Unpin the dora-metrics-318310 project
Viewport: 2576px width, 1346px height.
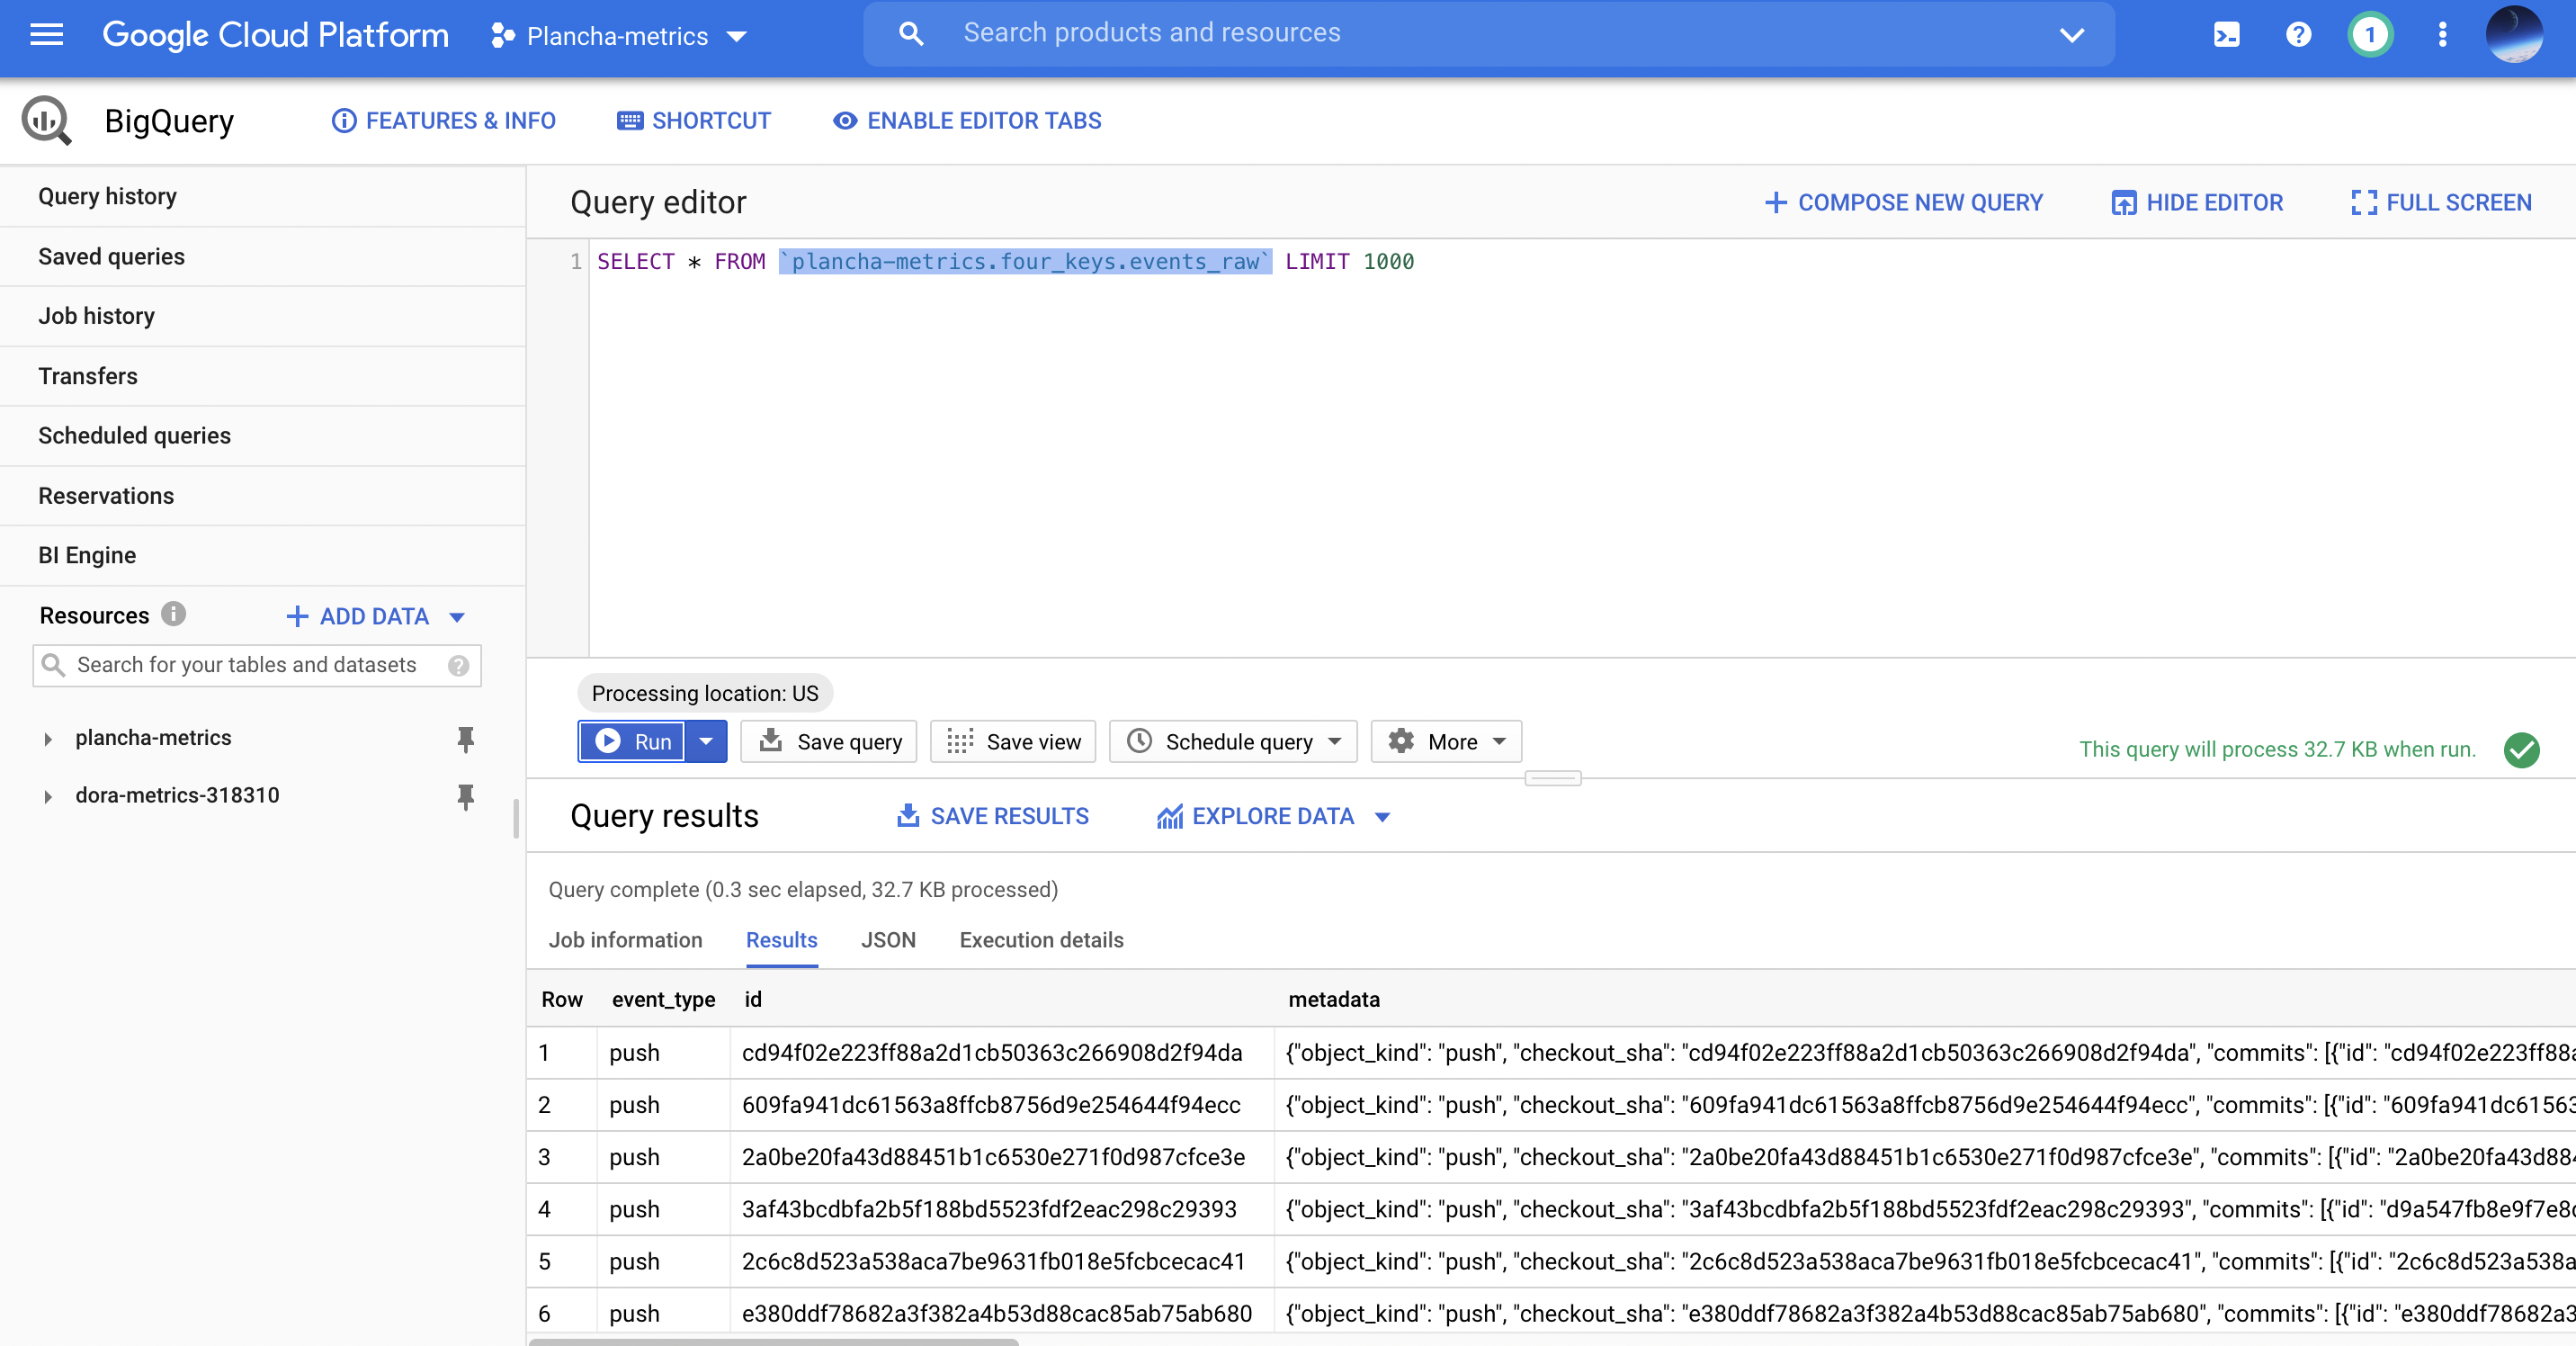coord(465,796)
